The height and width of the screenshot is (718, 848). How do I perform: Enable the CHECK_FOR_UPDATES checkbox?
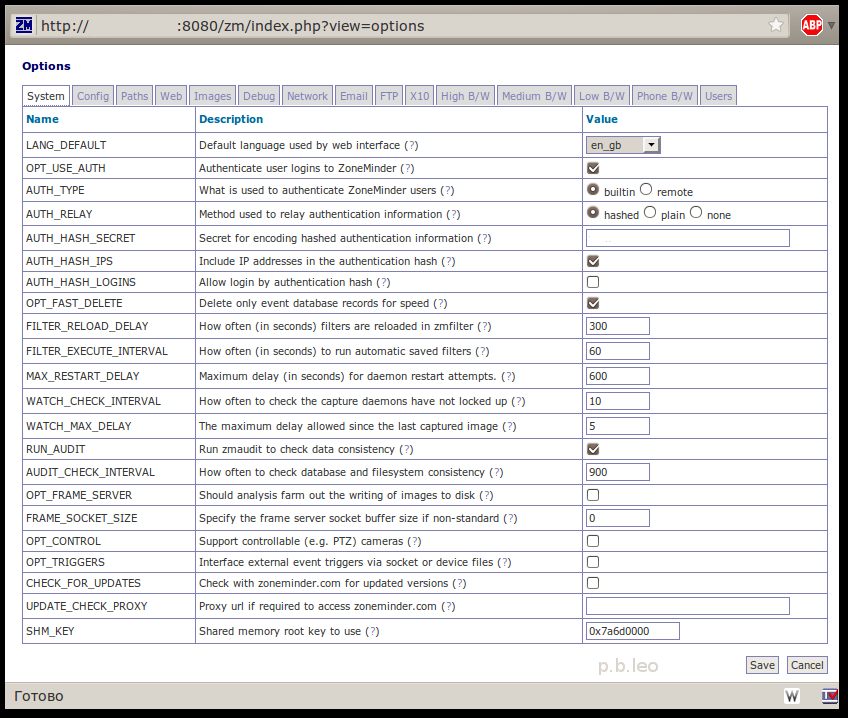pyautogui.click(x=593, y=583)
